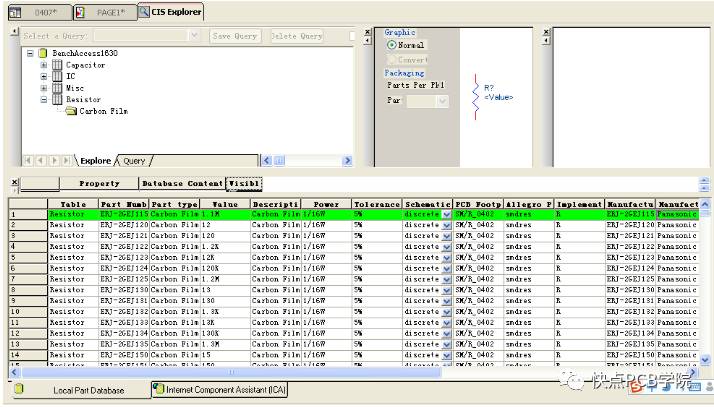Screen dimensions: 714x411
Task: Collapse the Resistor table node
Action: pyautogui.click(x=44, y=99)
